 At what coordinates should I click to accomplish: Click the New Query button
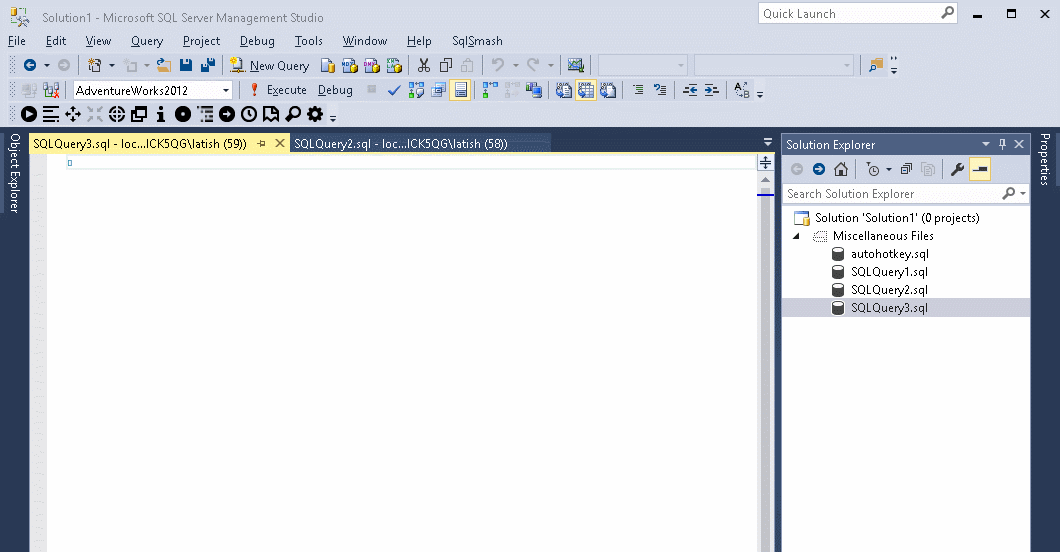tap(270, 66)
